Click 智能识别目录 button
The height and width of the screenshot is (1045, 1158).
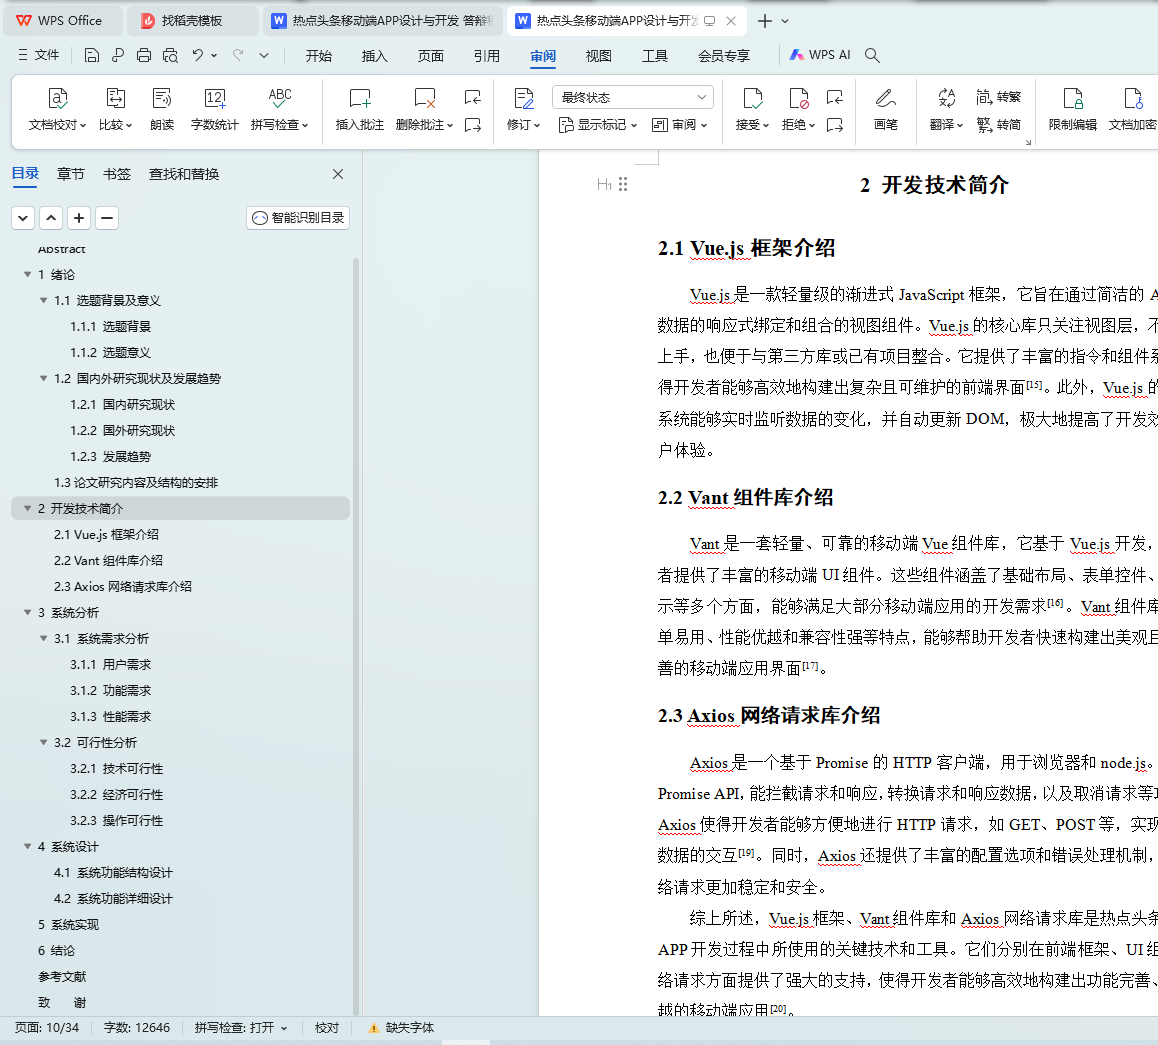click(298, 218)
